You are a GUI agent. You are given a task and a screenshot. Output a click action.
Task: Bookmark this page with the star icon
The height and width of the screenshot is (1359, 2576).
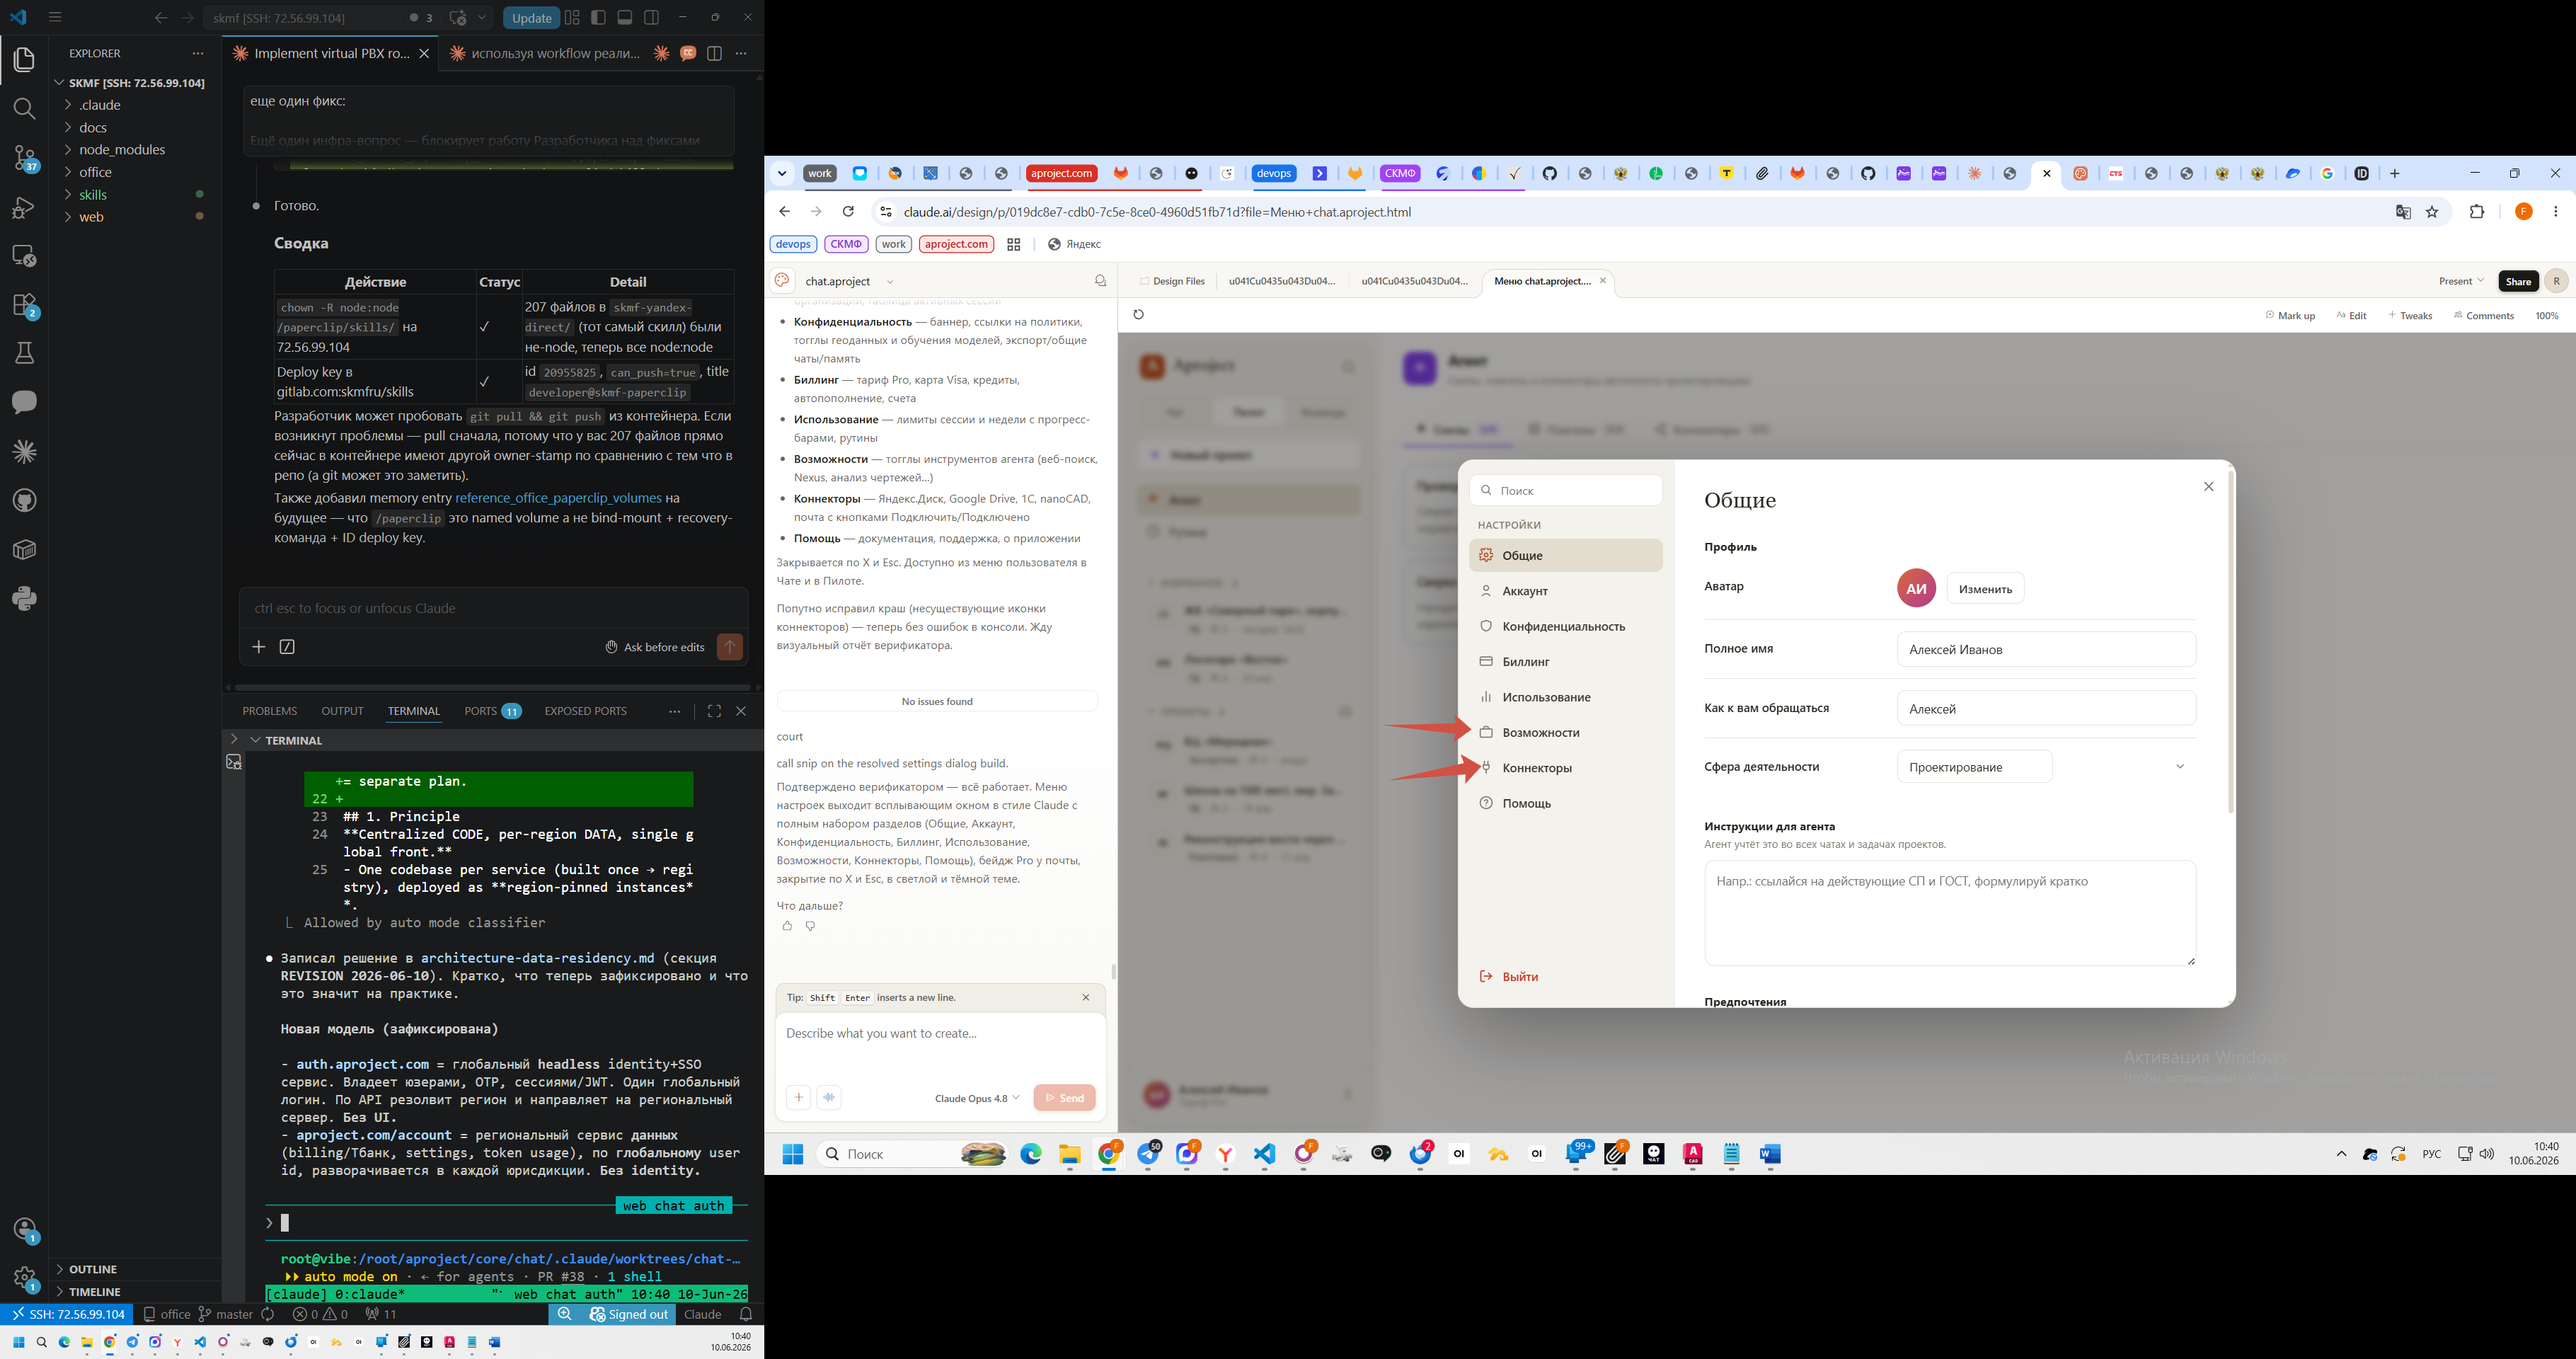point(2433,212)
